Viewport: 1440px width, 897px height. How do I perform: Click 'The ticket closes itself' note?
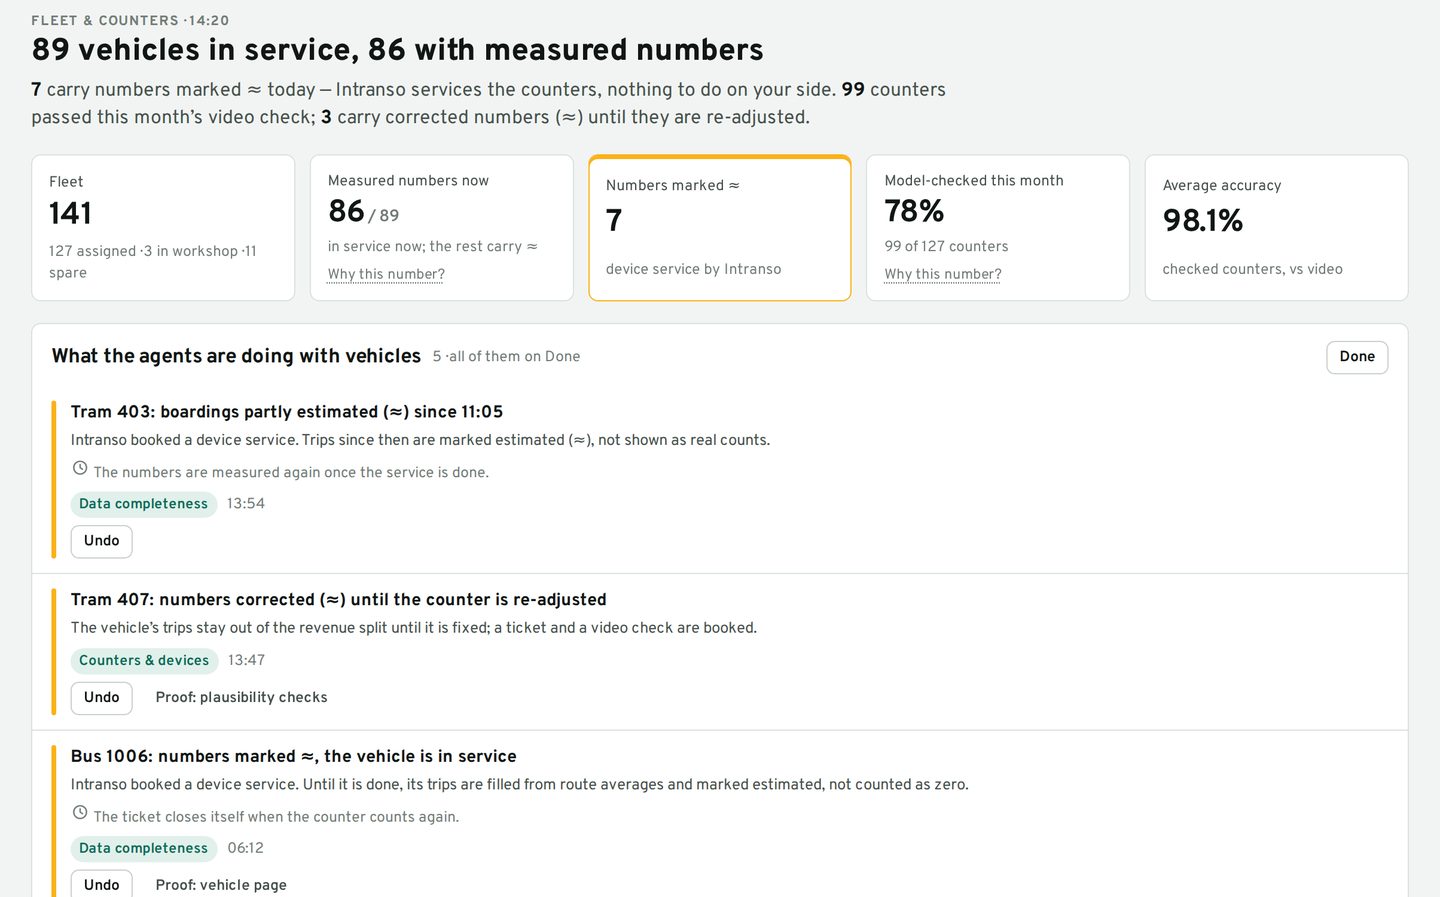277,817
